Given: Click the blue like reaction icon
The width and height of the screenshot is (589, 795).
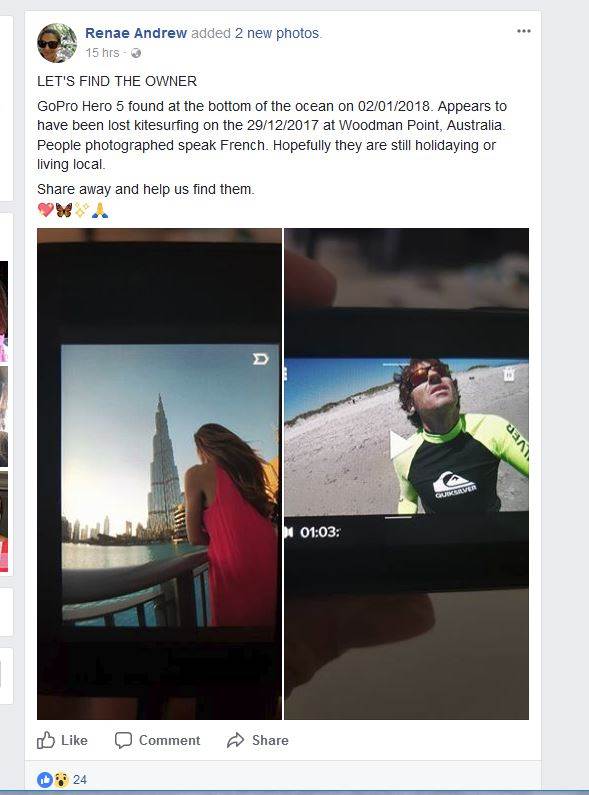Looking at the screenshot, I should [45, 779].
